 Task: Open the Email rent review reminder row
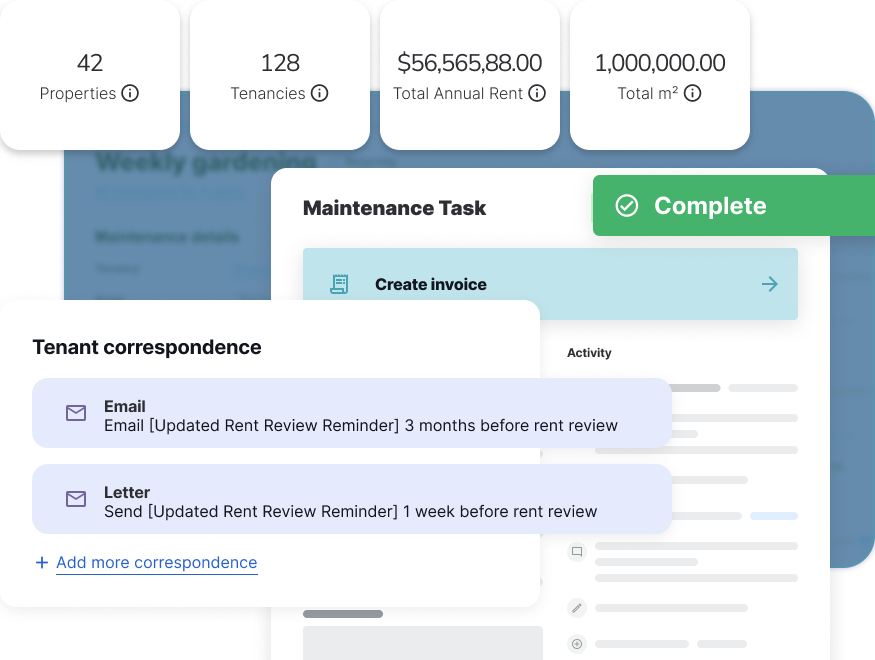[352, 413]
